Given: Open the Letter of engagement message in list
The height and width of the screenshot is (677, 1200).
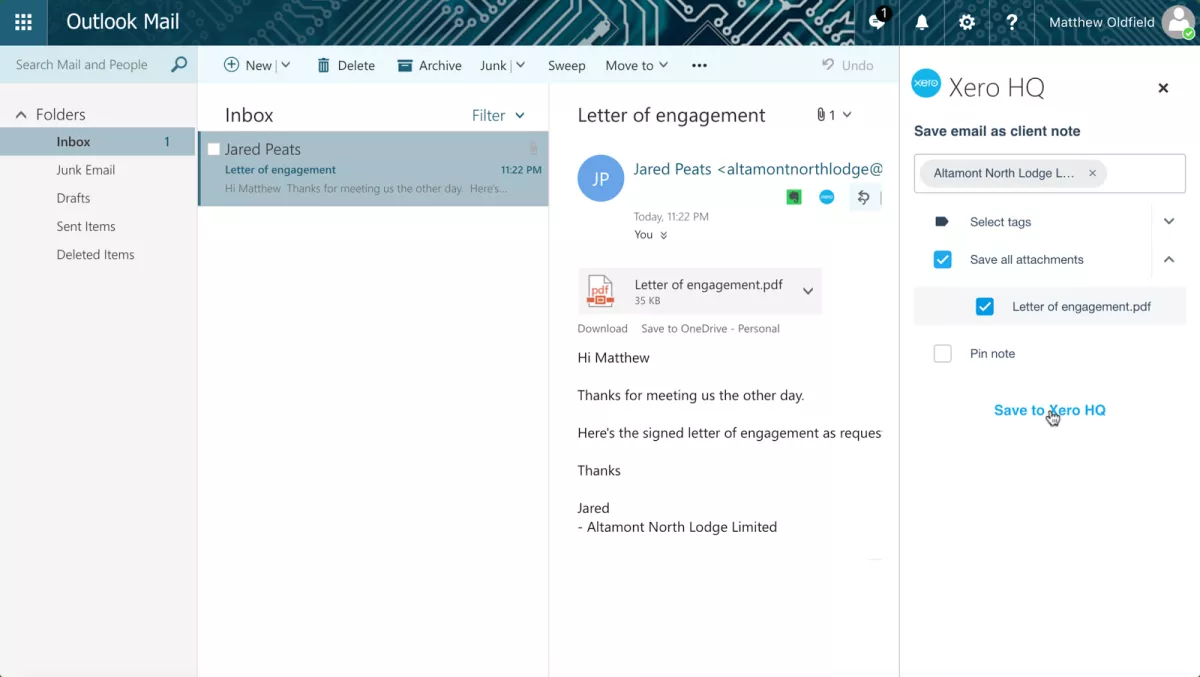Looking at the screenshot, I should [373, 168].
